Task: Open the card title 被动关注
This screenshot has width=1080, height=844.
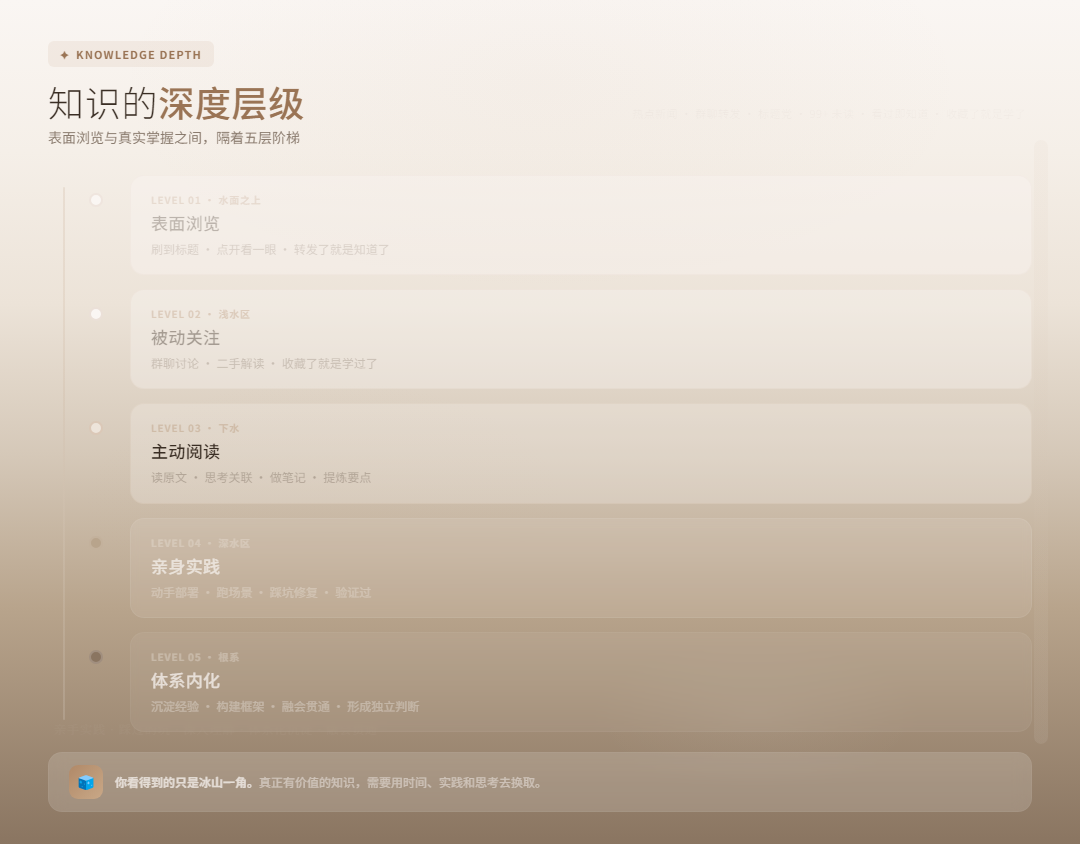Action: pyautogui.click(x=185, y=338)
